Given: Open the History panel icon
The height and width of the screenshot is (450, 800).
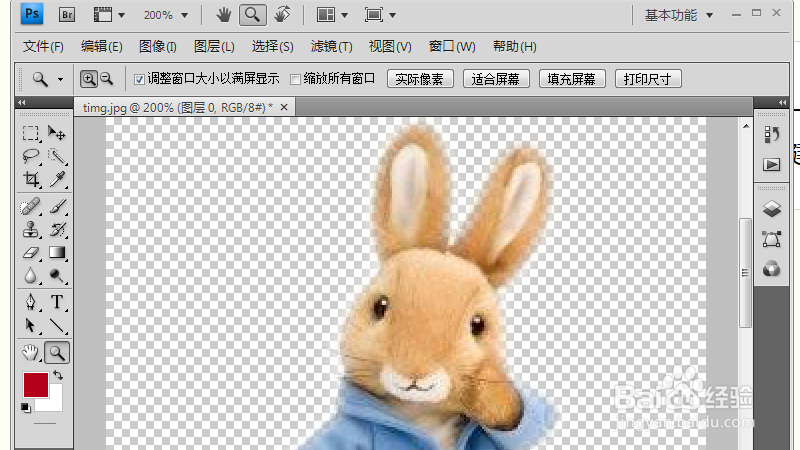Looking at the screenshot, I should click(771, 135).
